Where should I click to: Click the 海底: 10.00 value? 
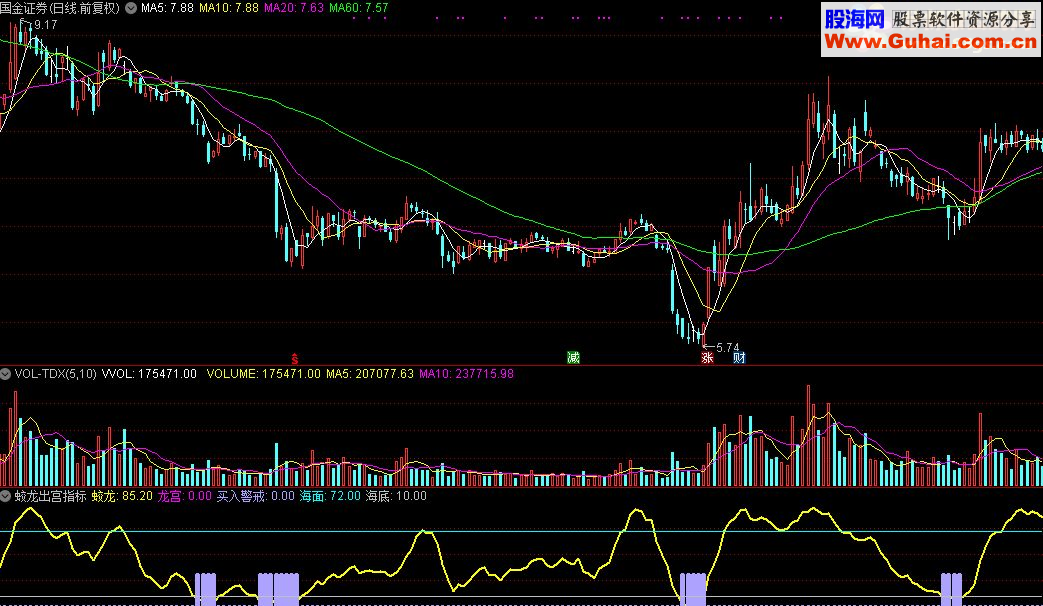tap(396, 496)
